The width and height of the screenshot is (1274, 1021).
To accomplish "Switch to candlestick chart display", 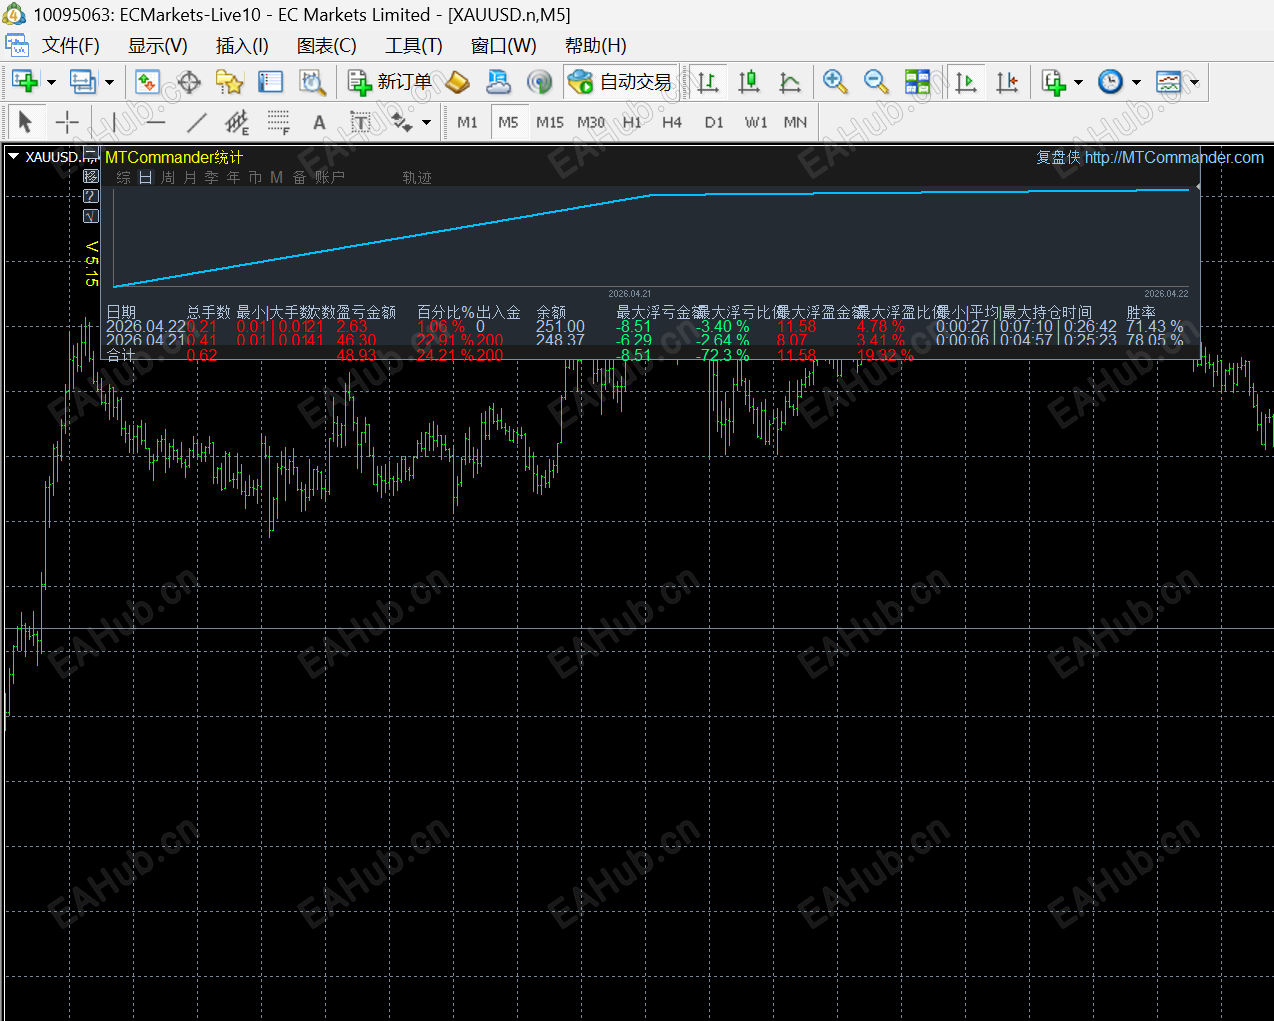I will pos(749,82).
